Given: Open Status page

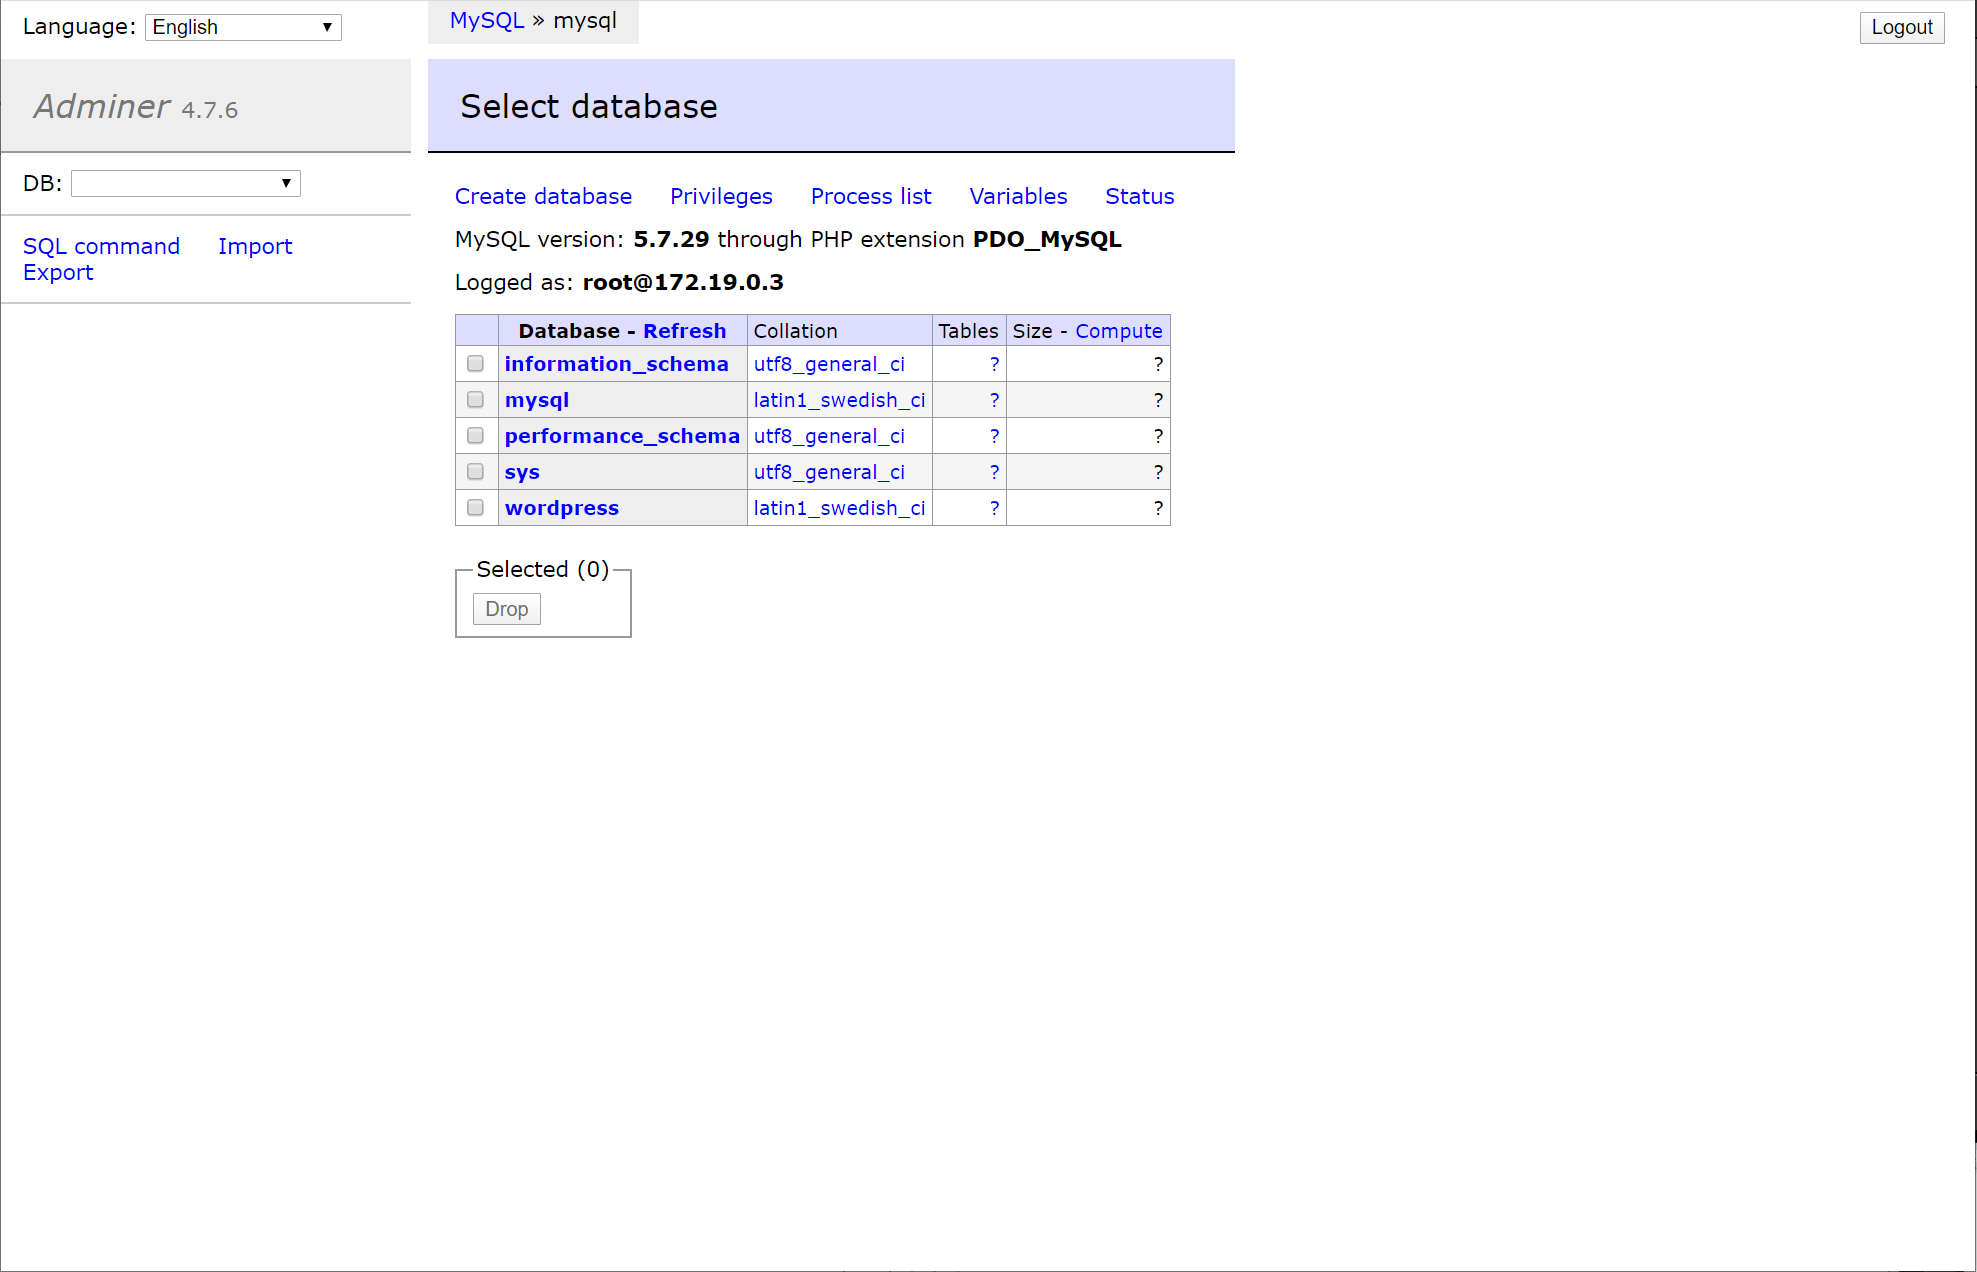Looking at the screenshot, I should tap(1139, 196).
